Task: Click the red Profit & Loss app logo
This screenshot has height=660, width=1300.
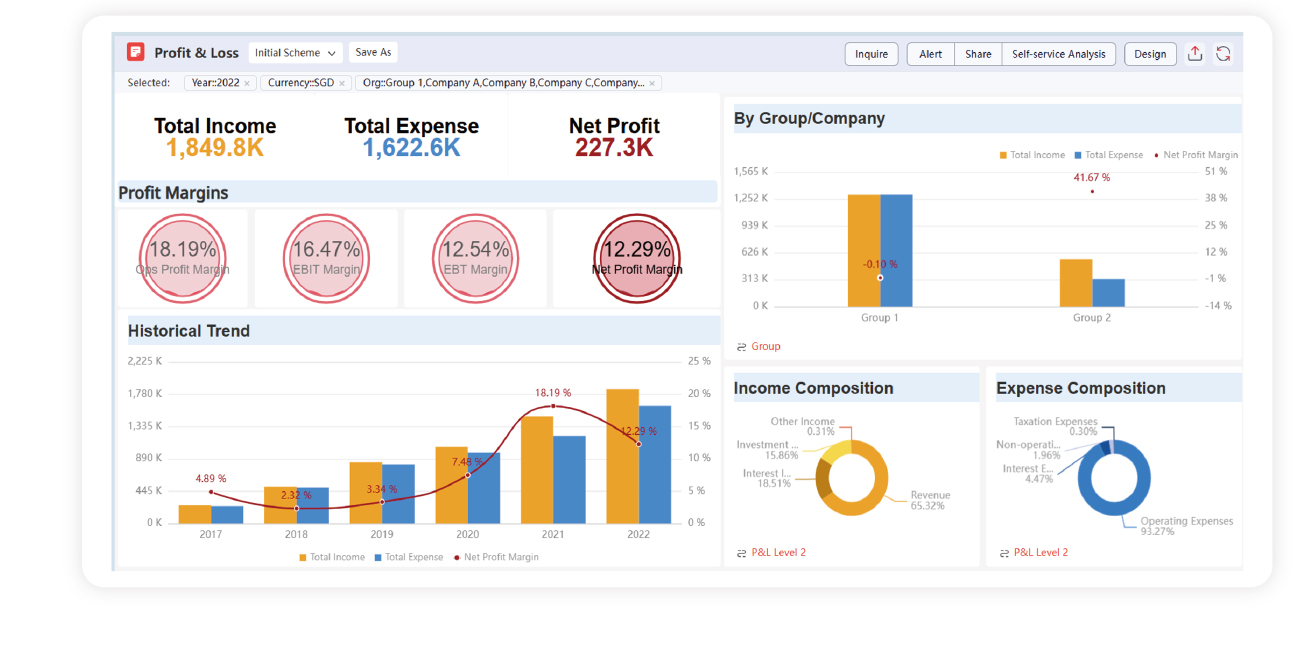Action: [x=136, y=53]
